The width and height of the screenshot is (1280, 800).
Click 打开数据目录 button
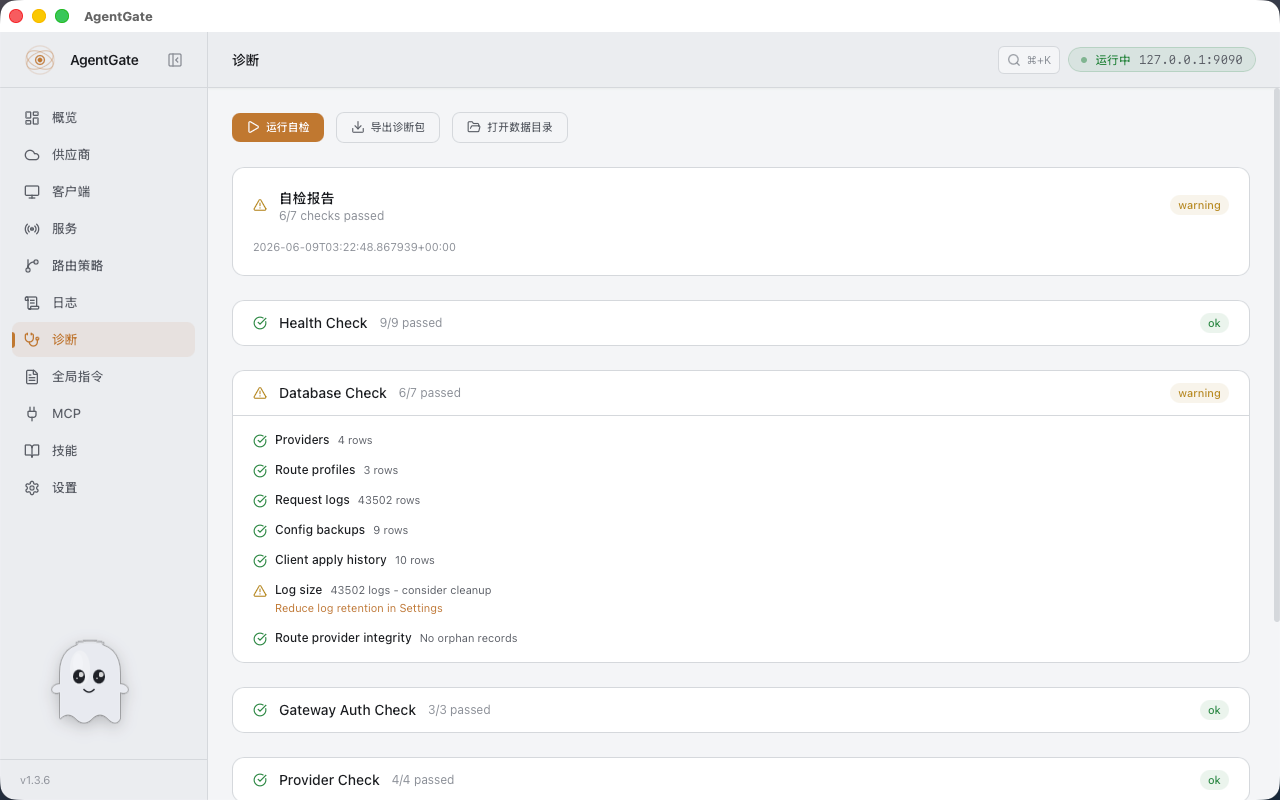point(510,127)
